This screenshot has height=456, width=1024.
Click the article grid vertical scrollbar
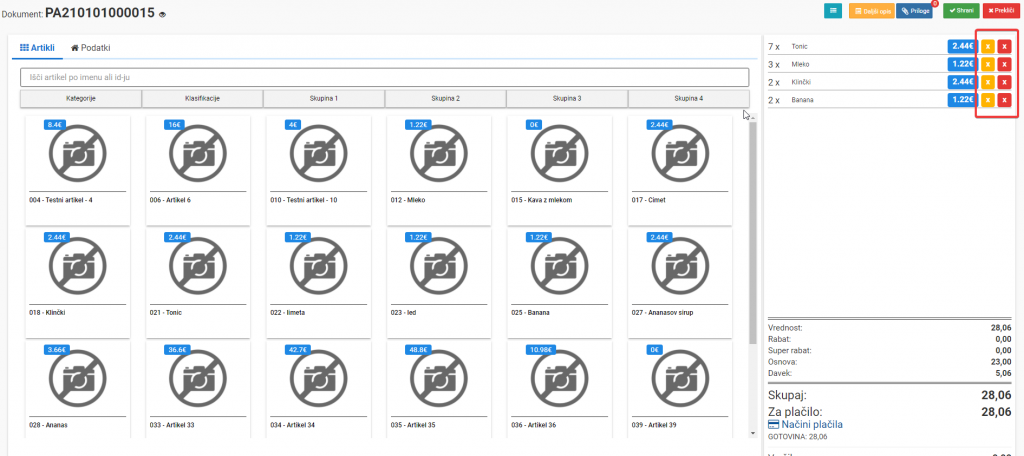click(x=753, y=232)
